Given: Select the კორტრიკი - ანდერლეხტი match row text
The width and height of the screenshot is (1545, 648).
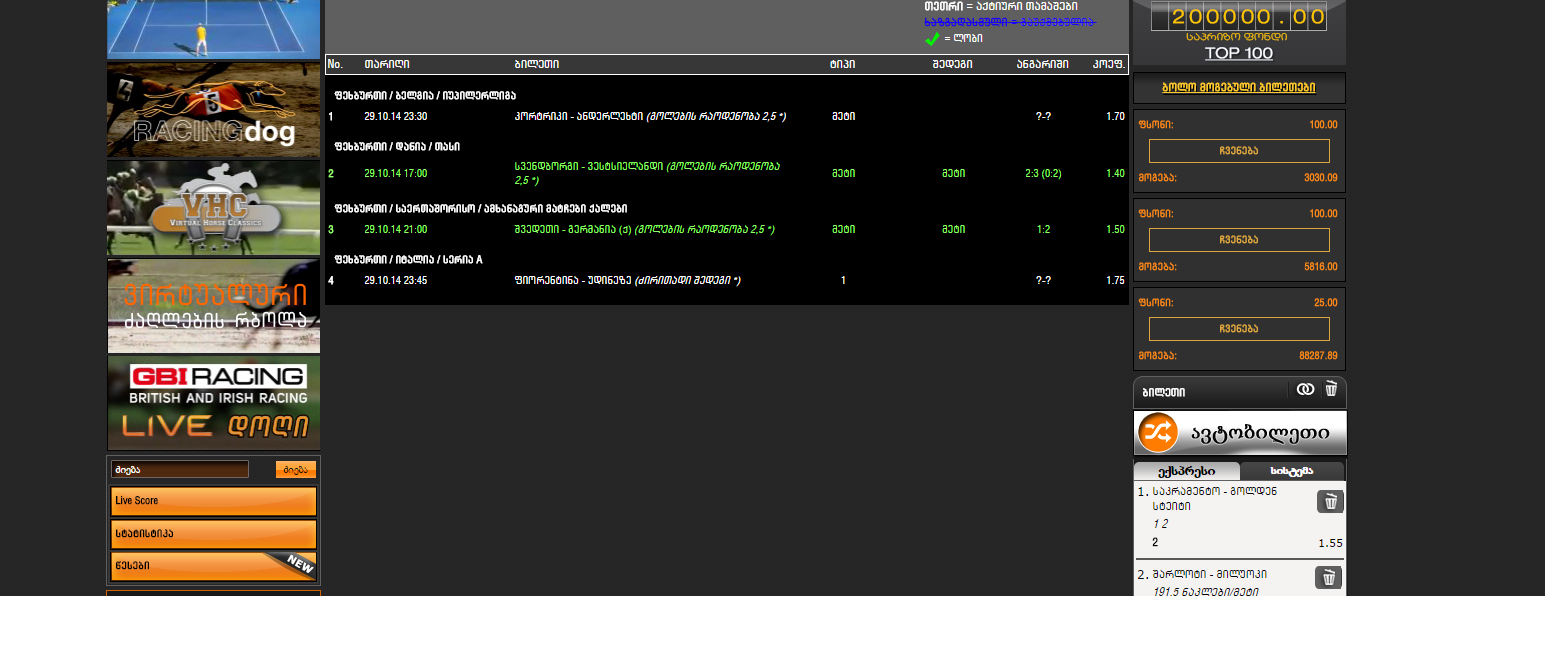Looking at the screenshot, I should click(650, 116).
